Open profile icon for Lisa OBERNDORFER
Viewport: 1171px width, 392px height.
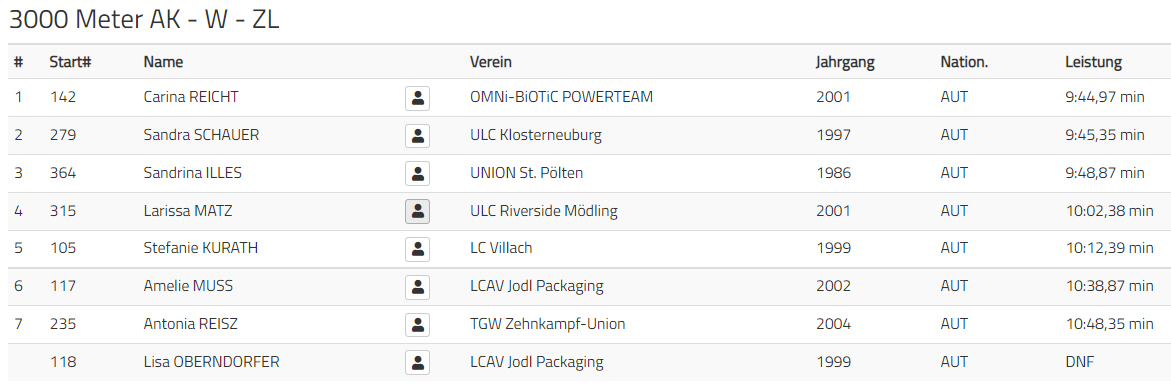417,363
